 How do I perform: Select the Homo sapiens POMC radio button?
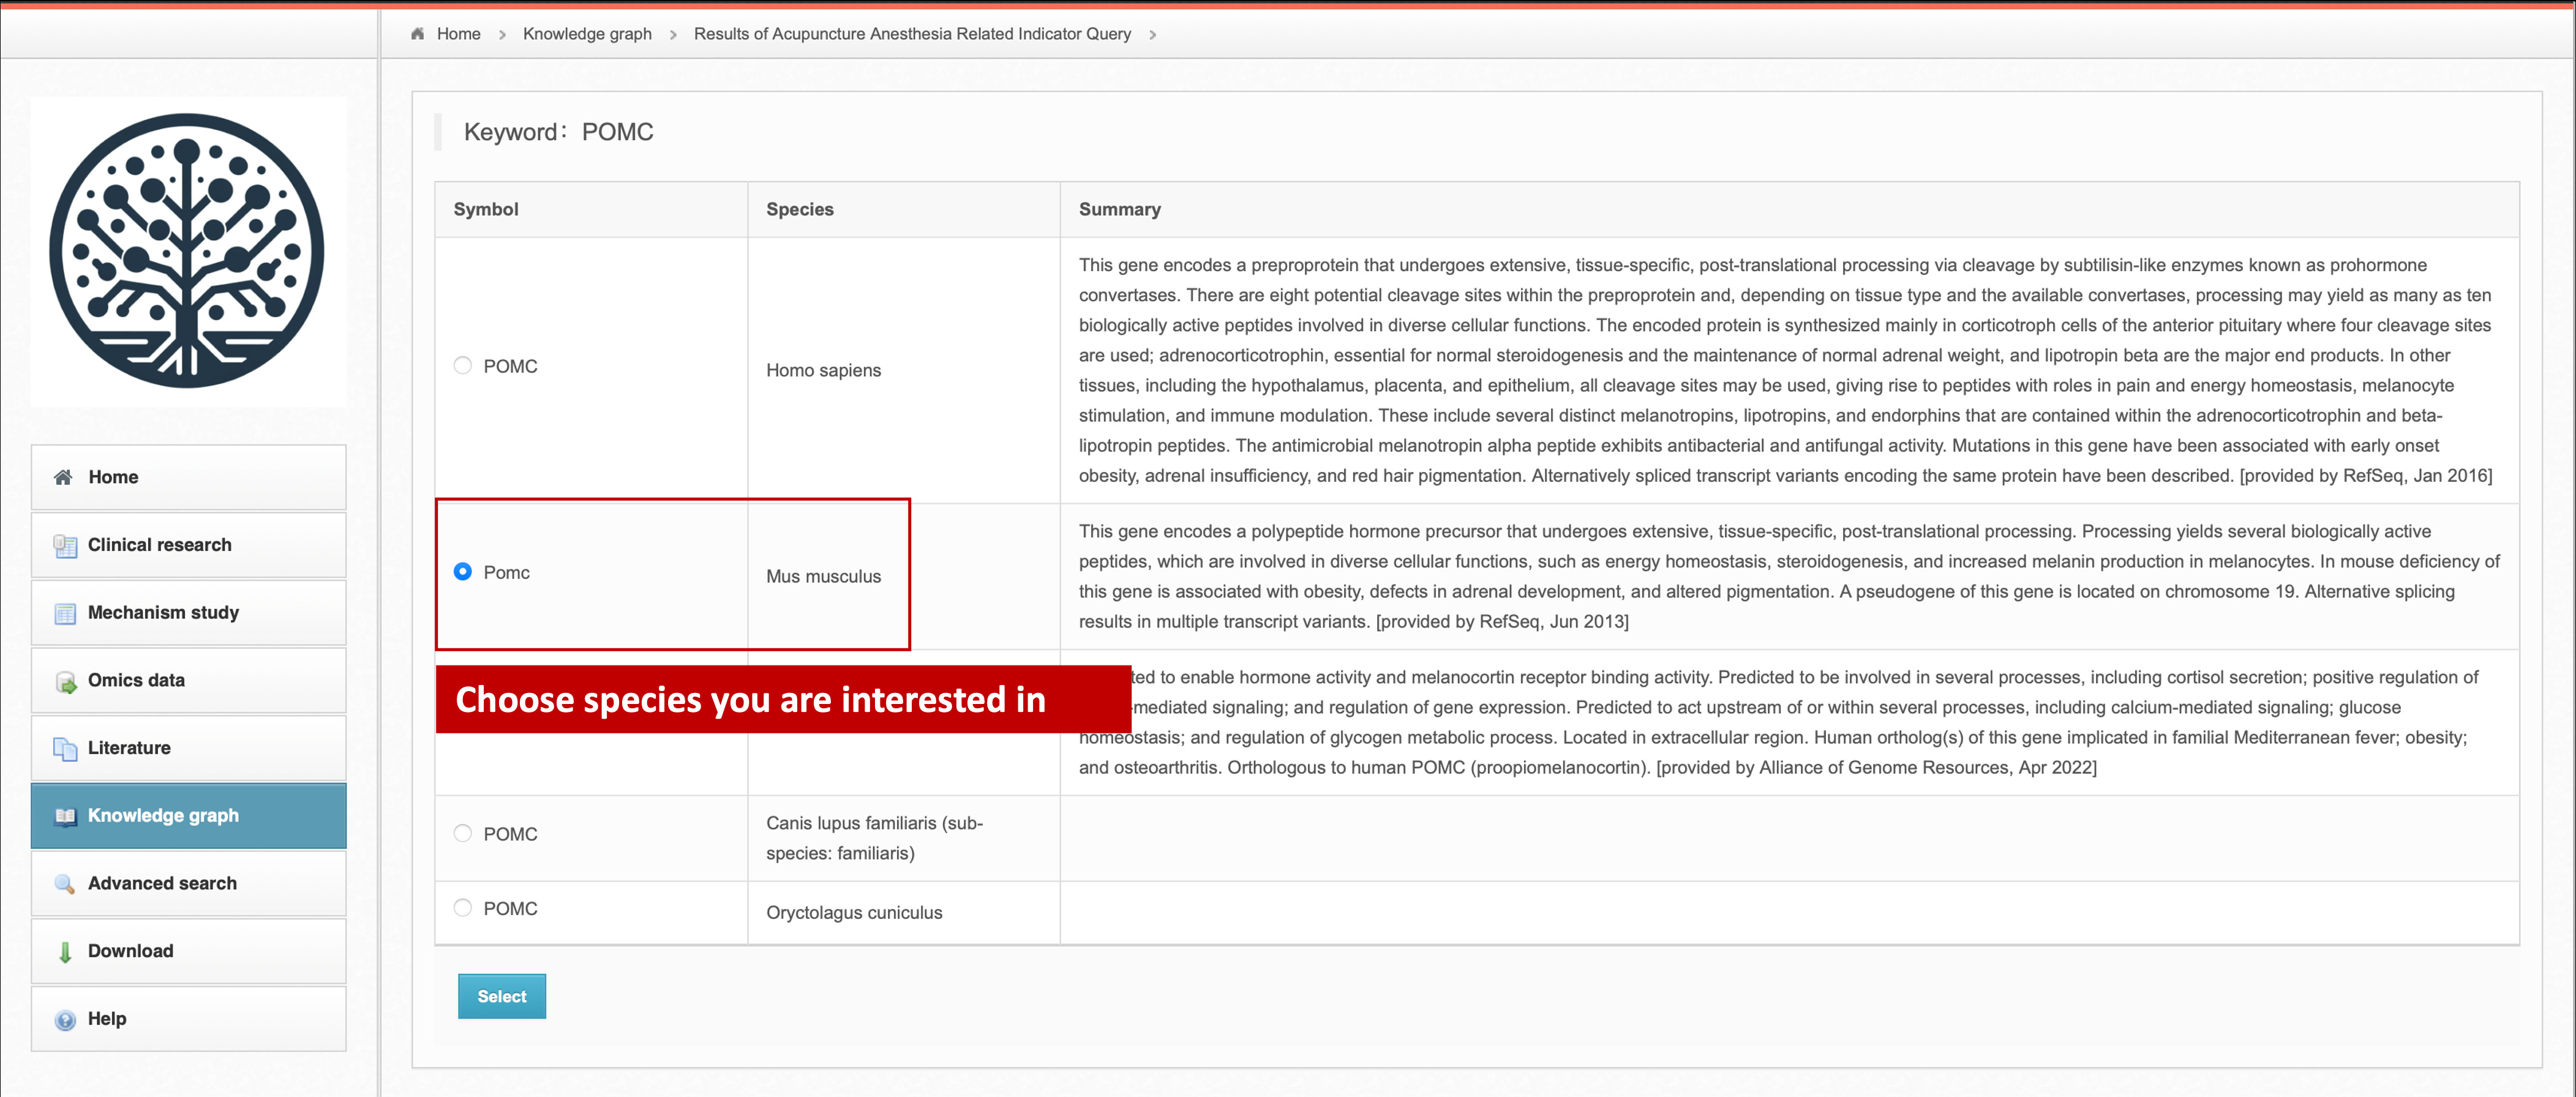(462, 365)
